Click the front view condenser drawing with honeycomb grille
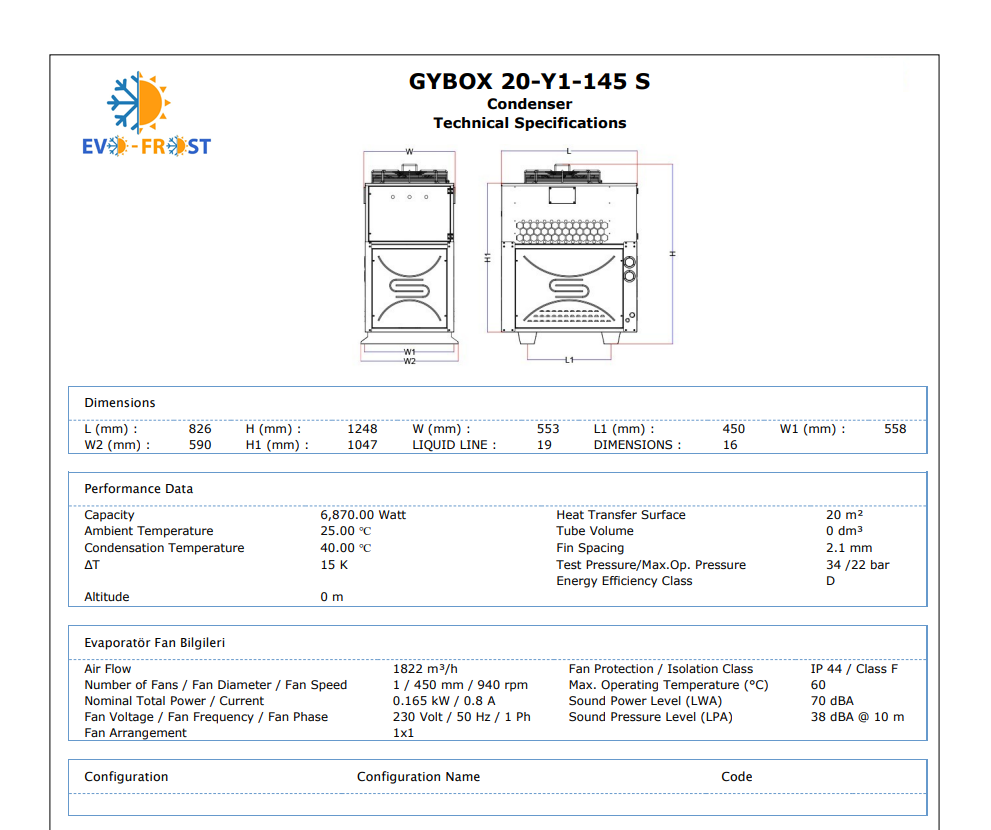The height and width of the screenshot is (830, 991). click(580, 256)
